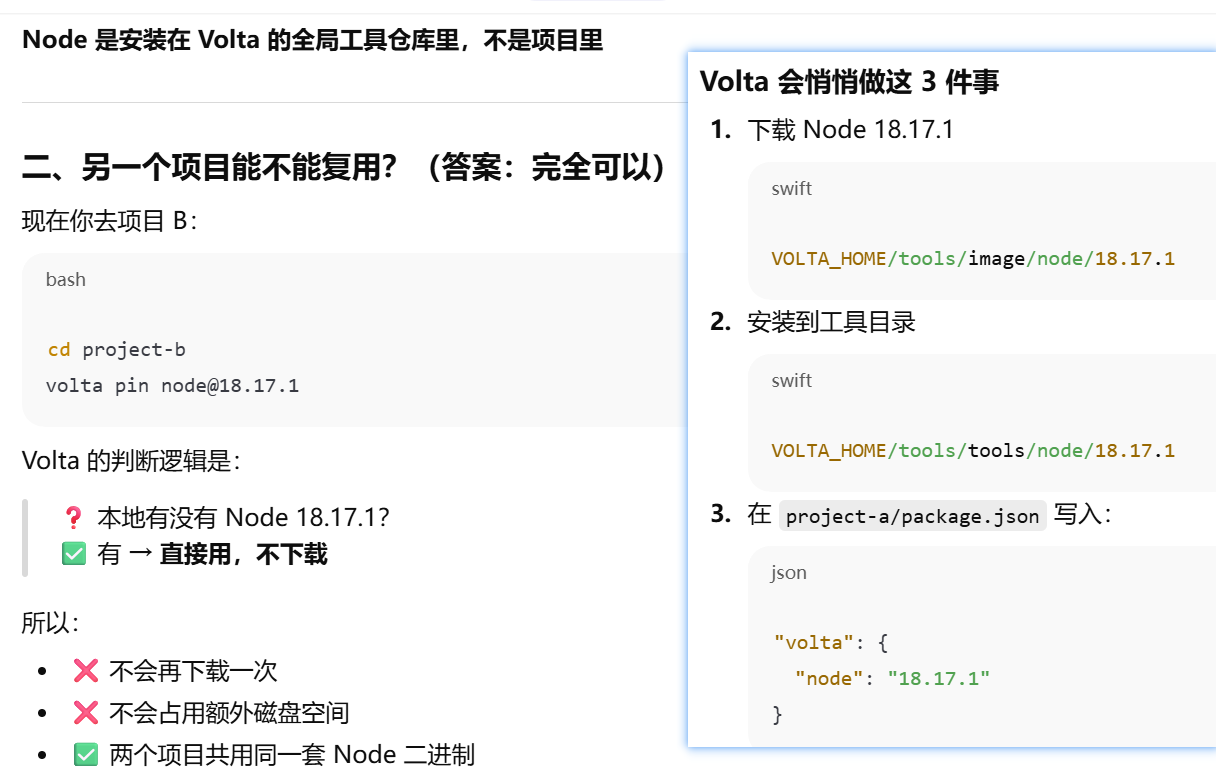Click "swift" label above the tools/node path
1216x773 pixels.
point(792,381)
